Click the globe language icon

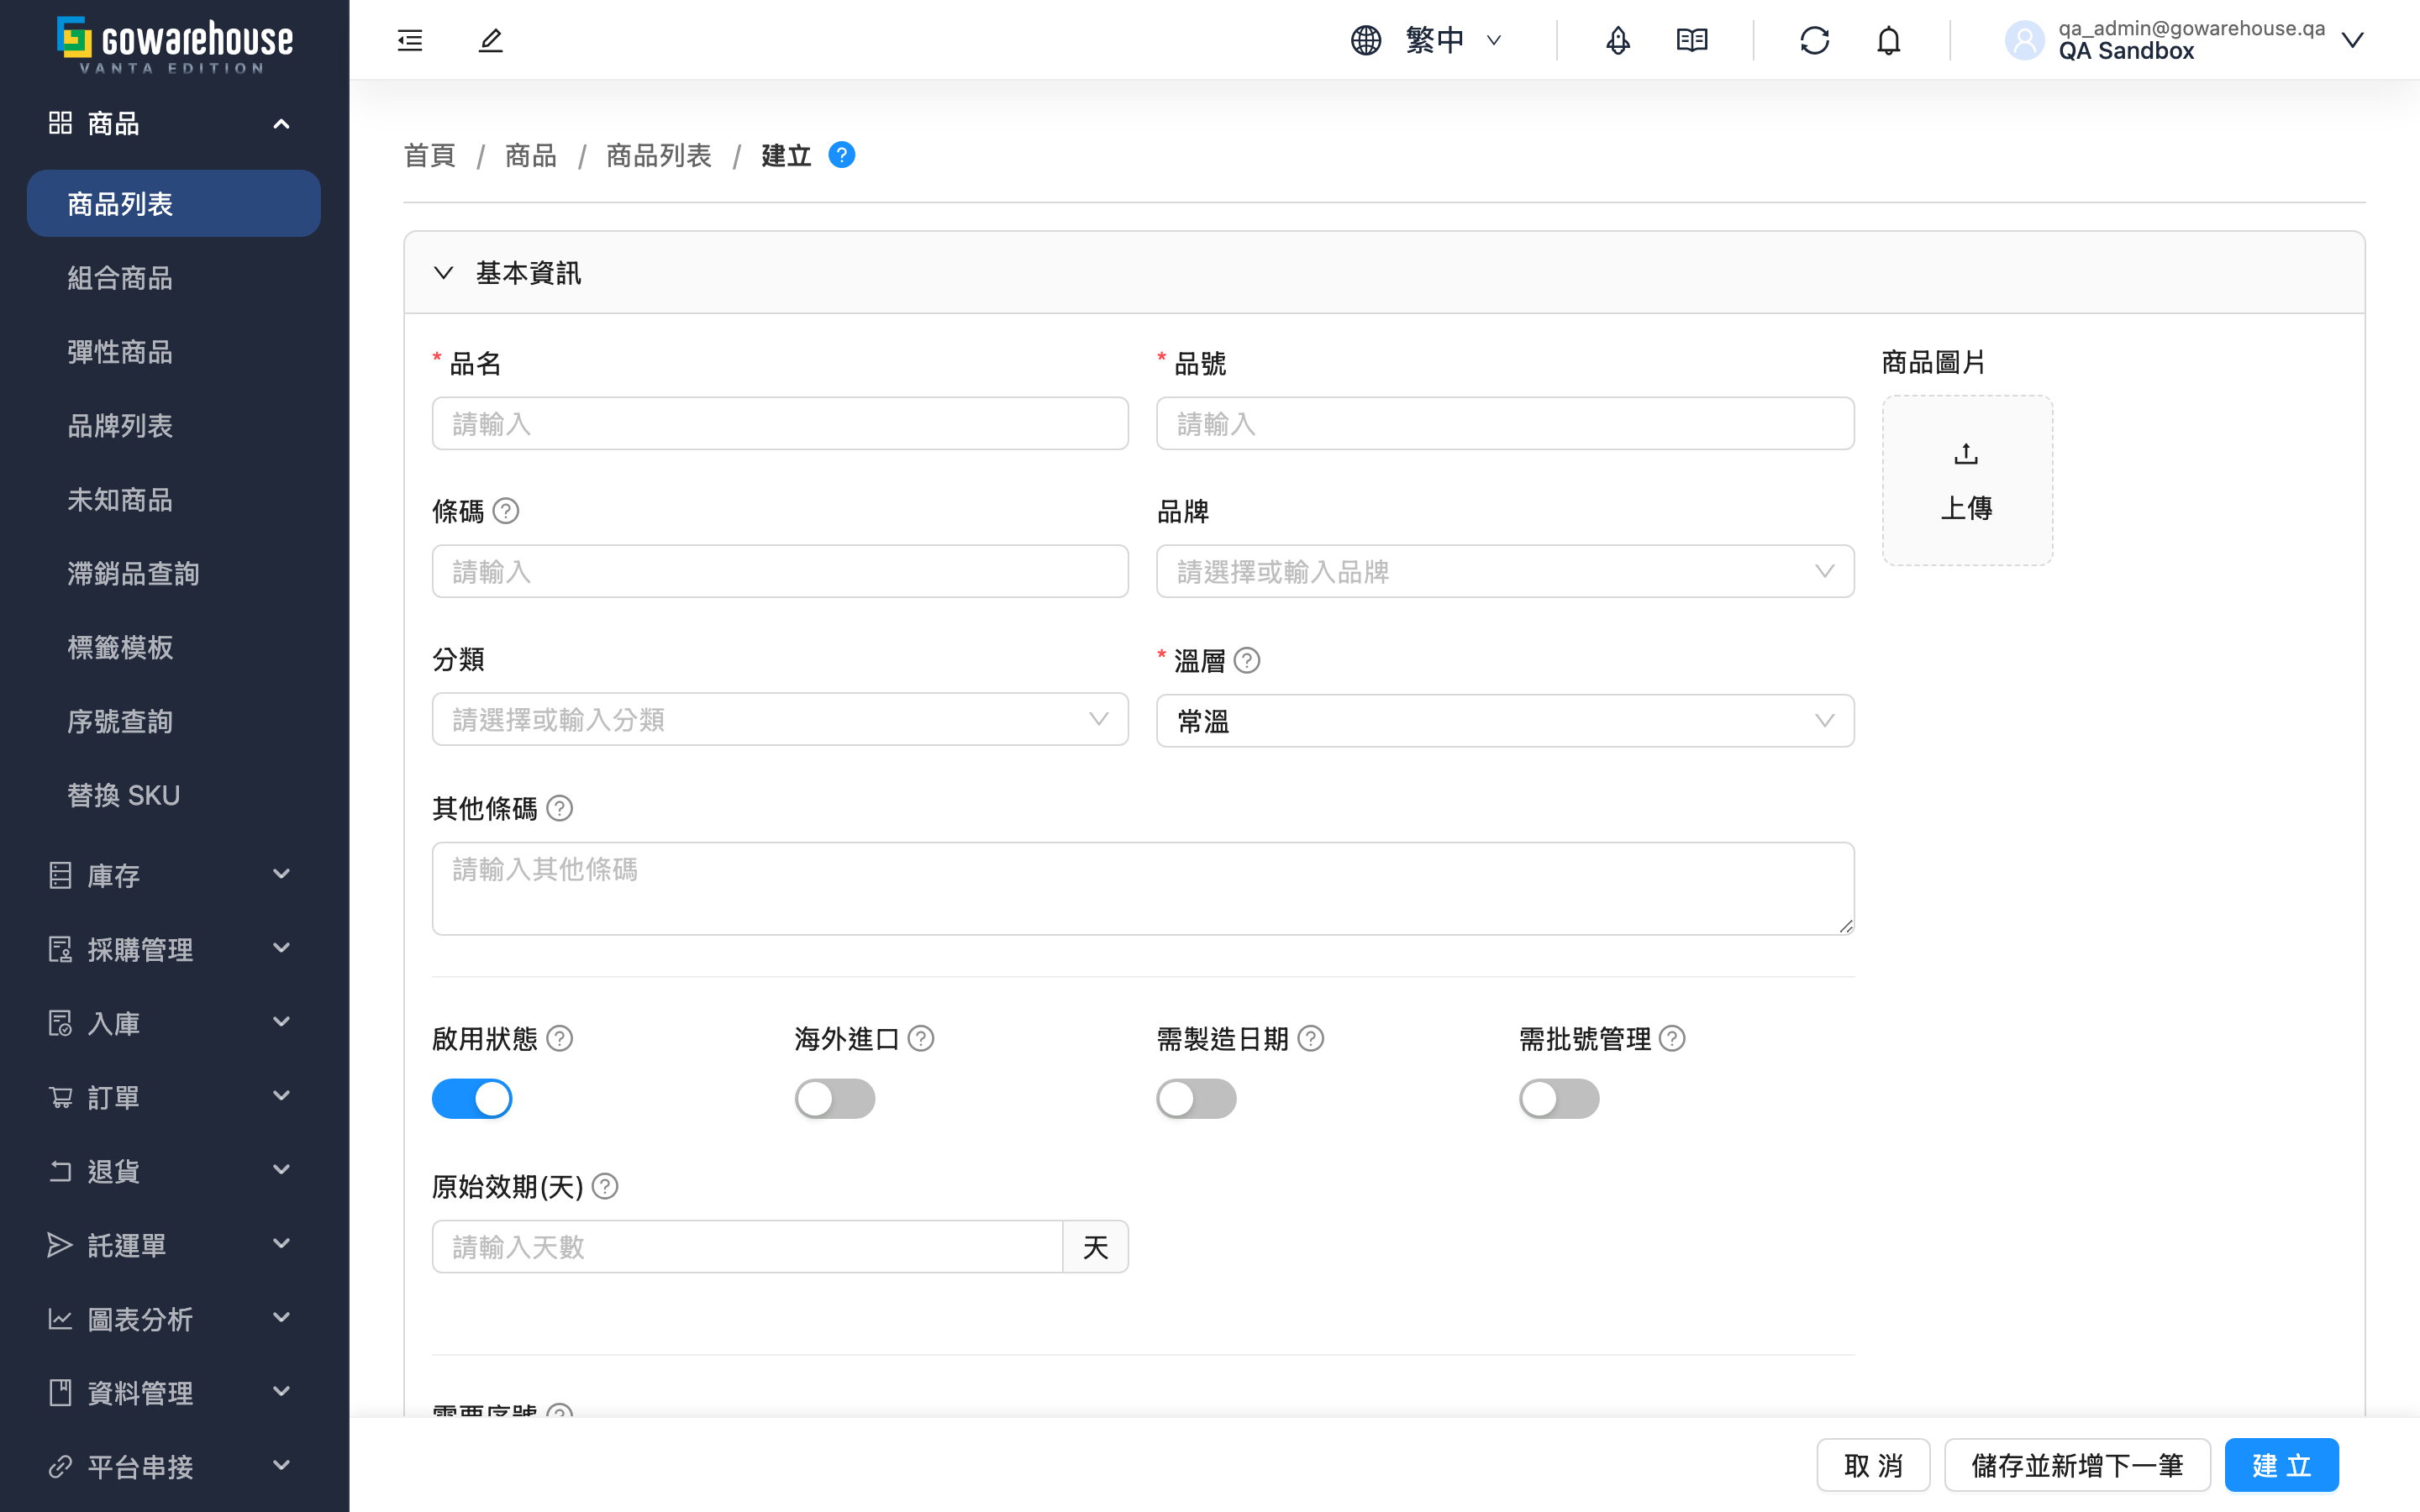pyautogui.click(x=1366, y=40)
